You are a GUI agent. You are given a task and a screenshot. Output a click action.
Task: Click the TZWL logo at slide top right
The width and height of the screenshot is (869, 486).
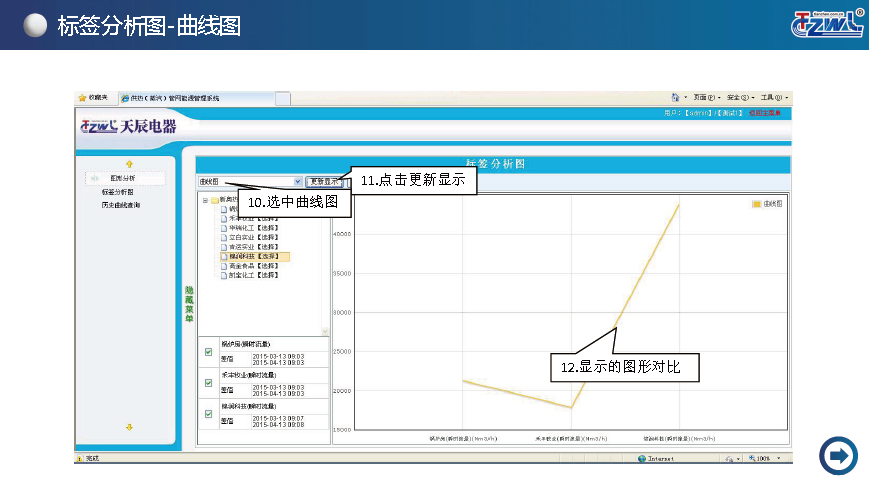(x=827, y=24)
